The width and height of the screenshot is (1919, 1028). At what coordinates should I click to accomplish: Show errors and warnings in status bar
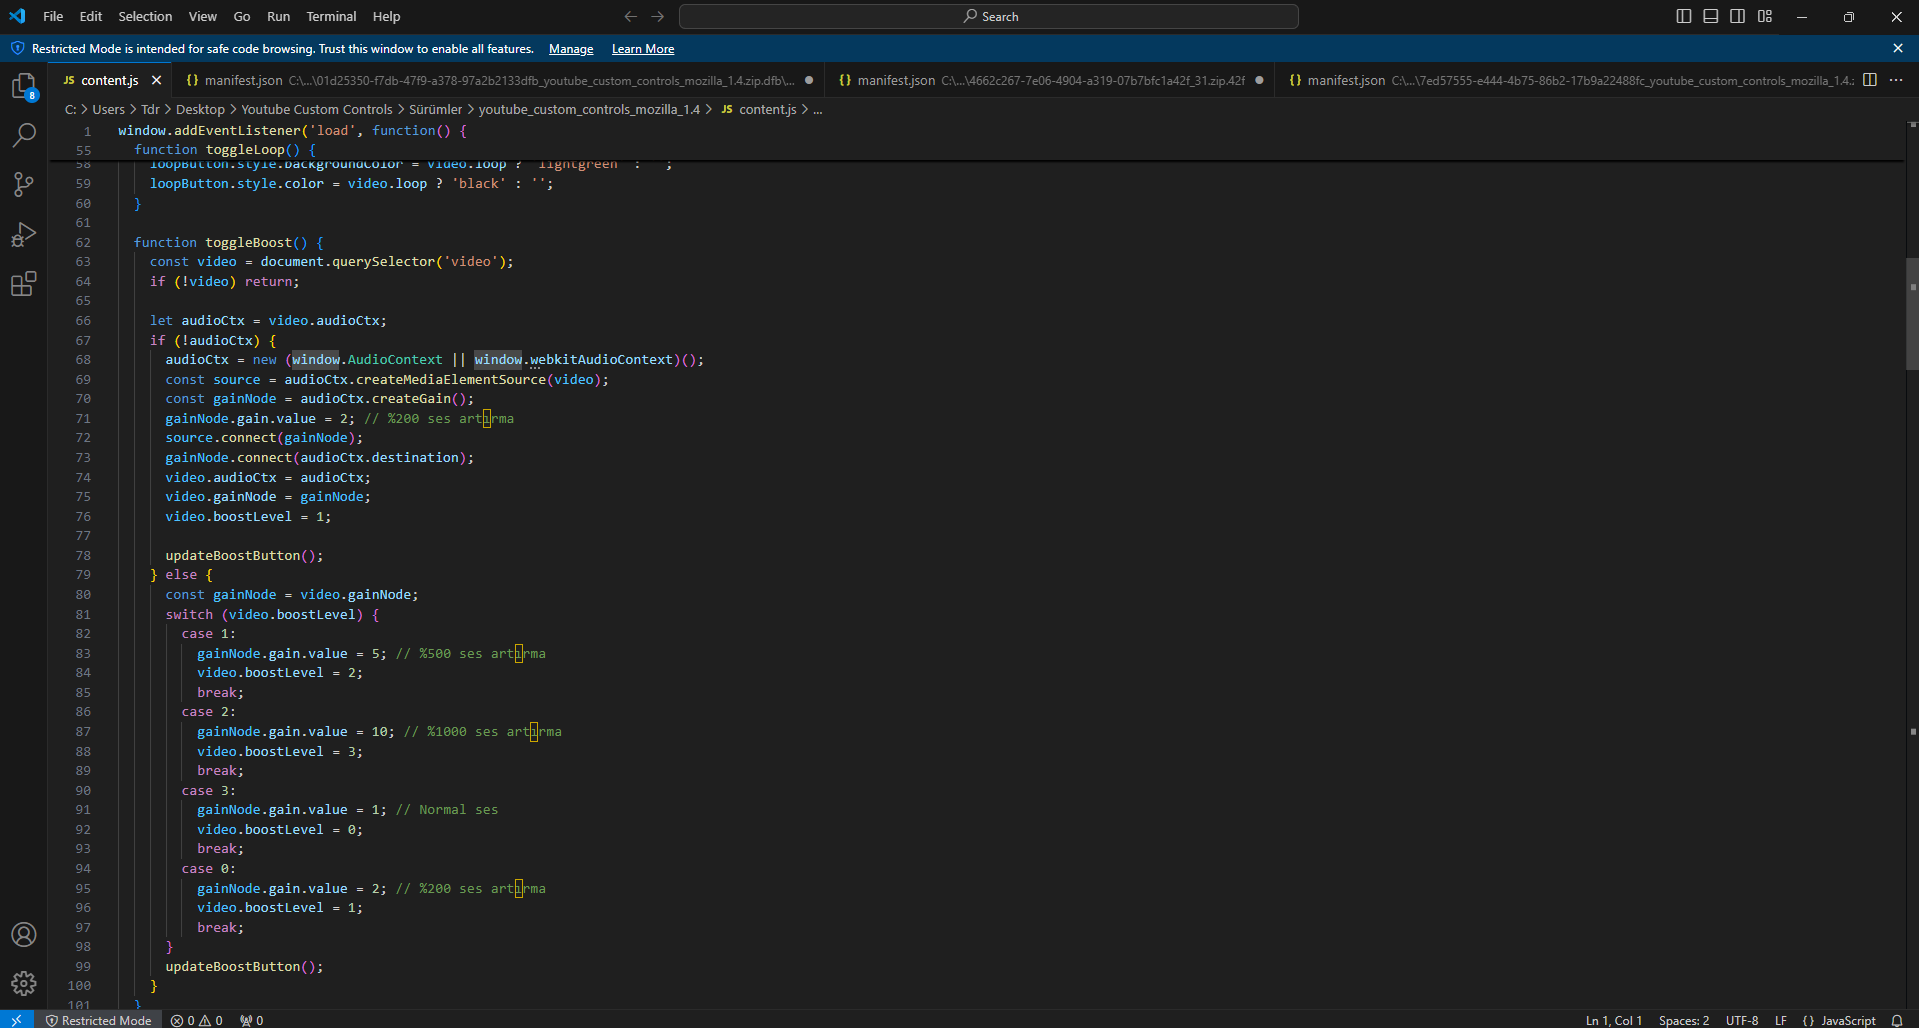point(196,1020)
